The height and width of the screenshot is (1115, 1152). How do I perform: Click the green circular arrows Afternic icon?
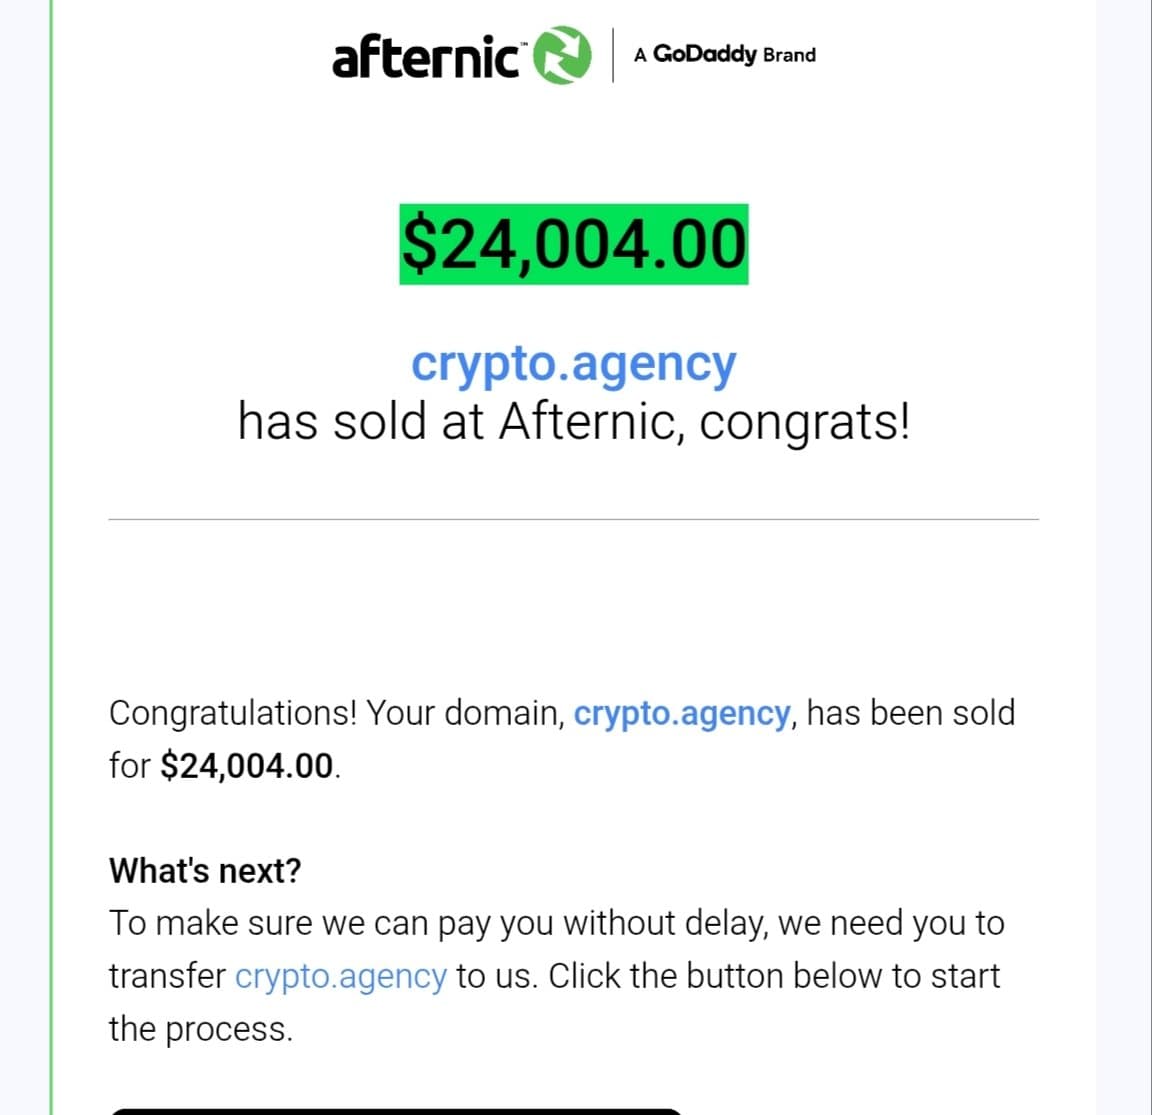(x=562, y=55)
